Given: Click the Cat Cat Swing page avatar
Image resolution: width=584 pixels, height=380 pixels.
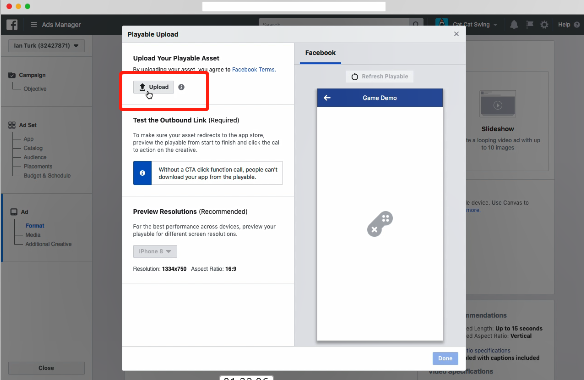Looking at the screenshot, I should [x=441, y=24].
